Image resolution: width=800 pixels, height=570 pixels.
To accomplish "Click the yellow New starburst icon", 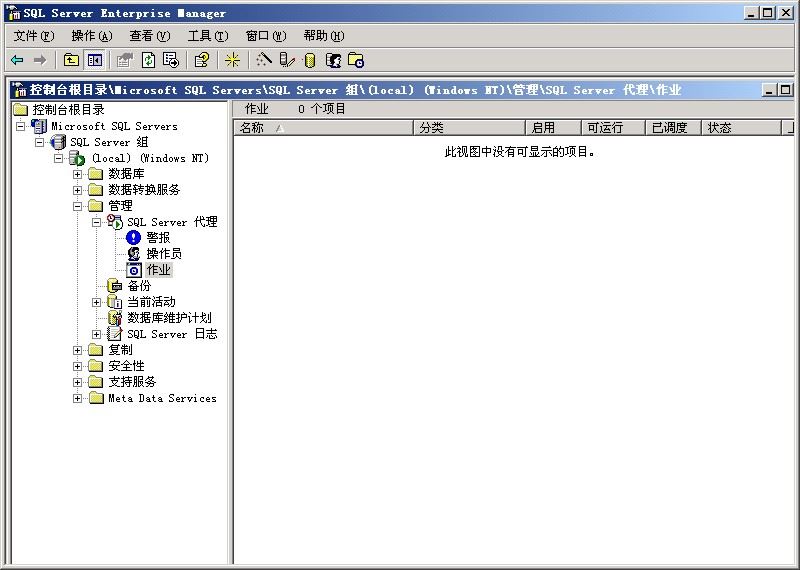I will pyautogui.click(x=232, y=60).
